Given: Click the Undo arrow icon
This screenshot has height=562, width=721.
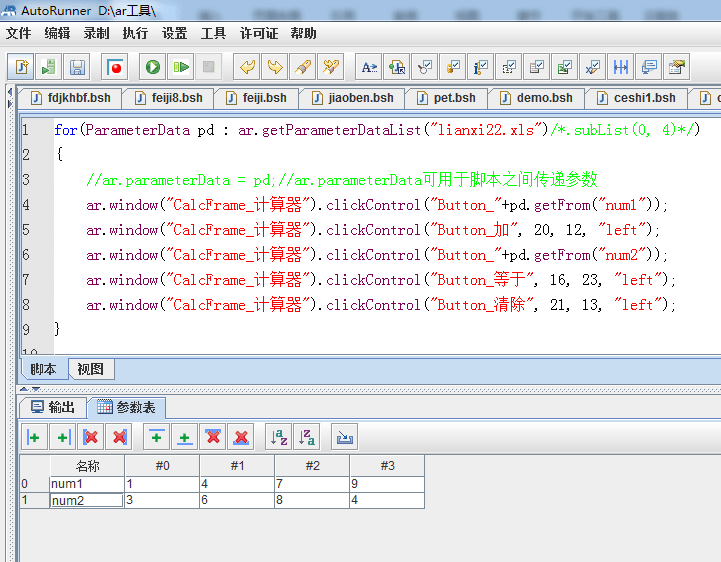Looking at the screenshot, I should [x=246, y=67].
